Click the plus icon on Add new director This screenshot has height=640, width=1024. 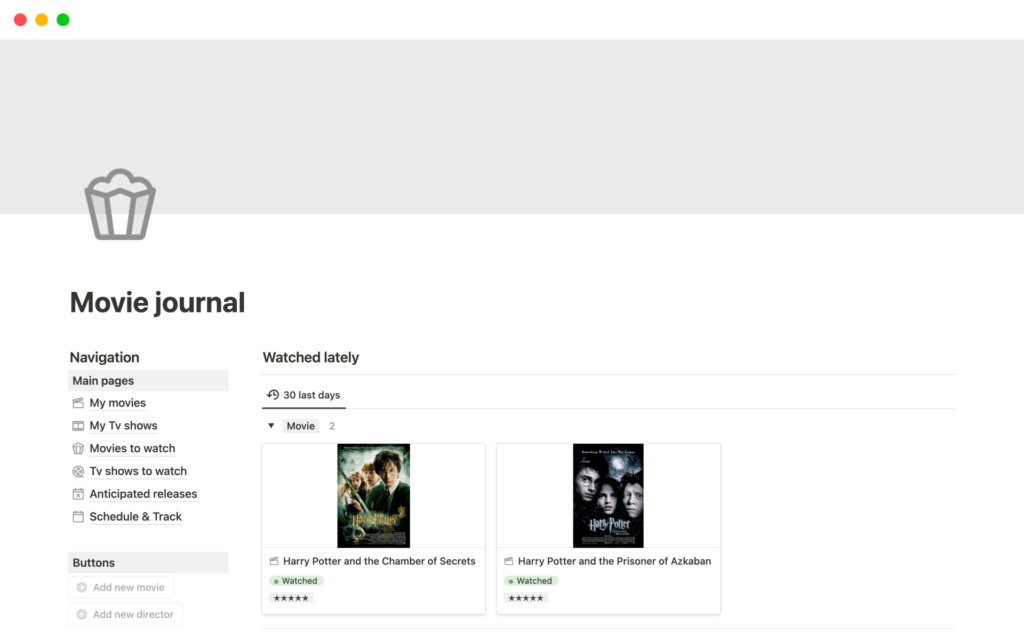82,615
